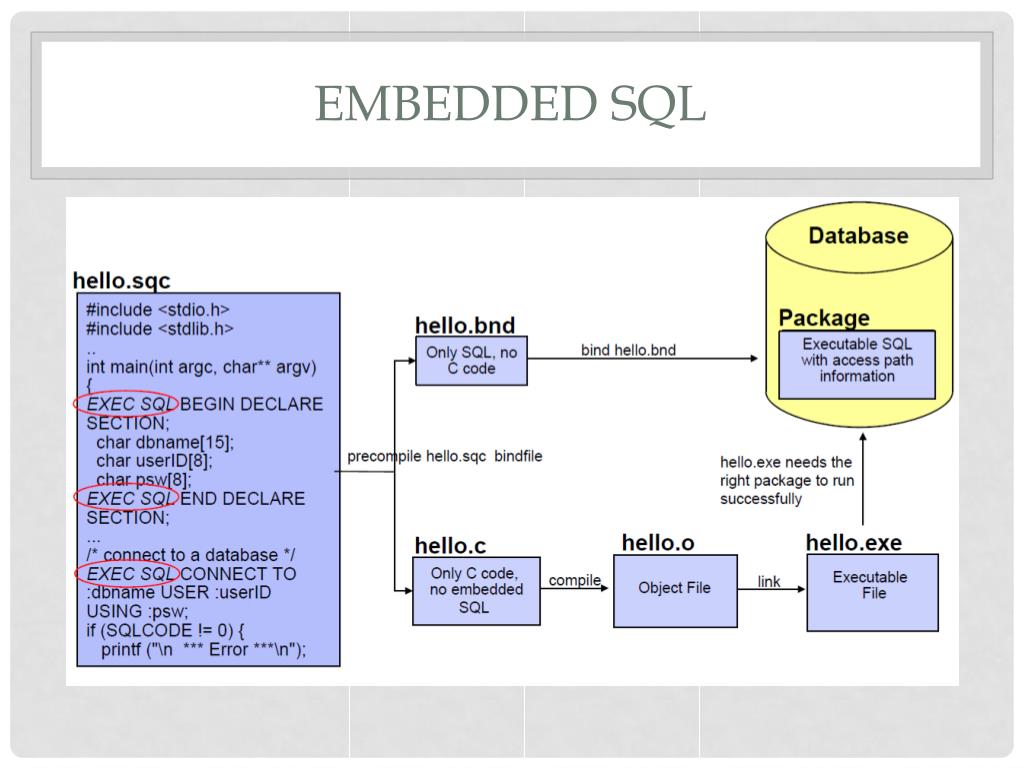Click the 'USING :psw;' line
Viewport: 1024px width, 768px height.
(x=137, y=611)
